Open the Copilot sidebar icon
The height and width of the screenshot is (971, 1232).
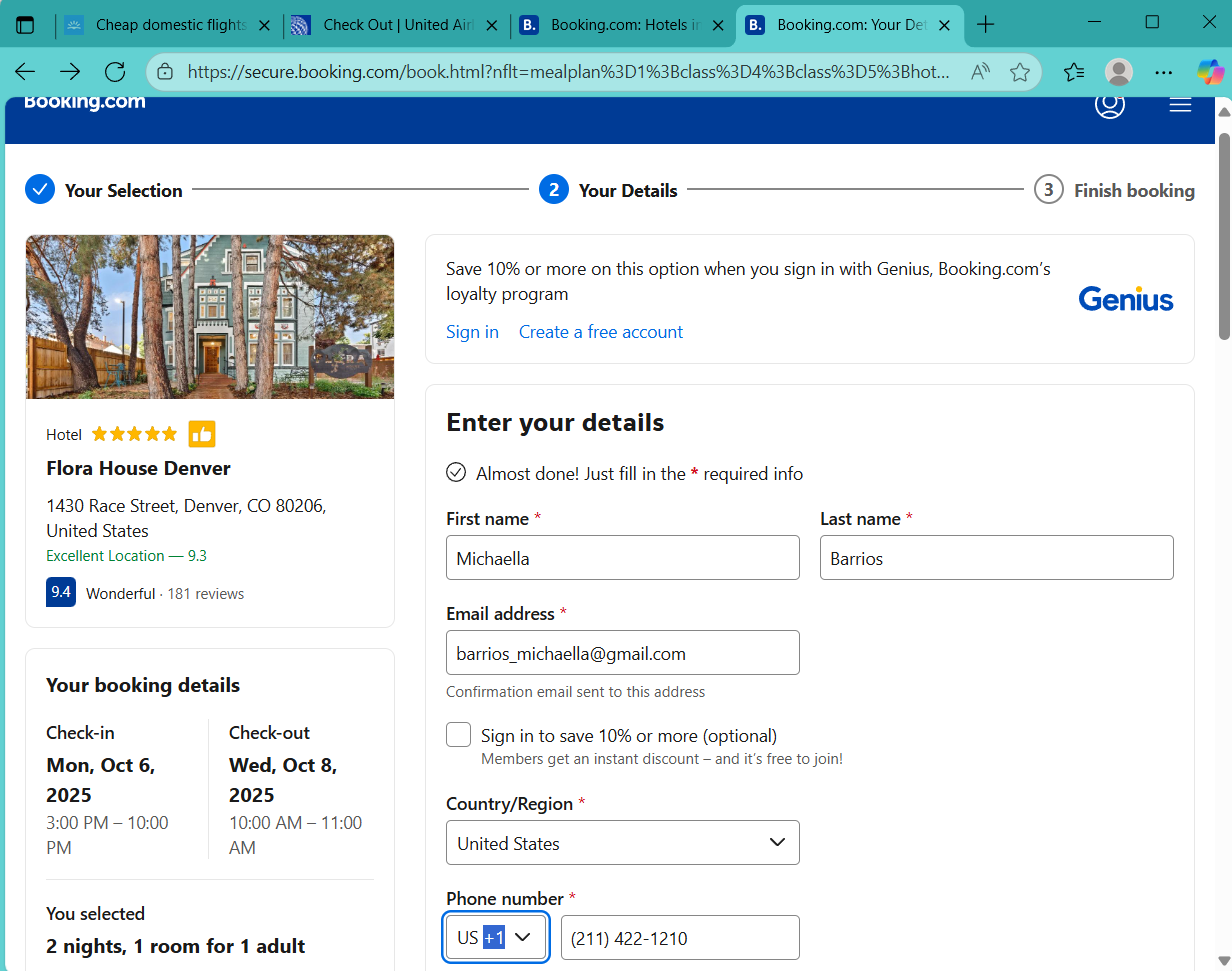click(x=1210, y=71)
